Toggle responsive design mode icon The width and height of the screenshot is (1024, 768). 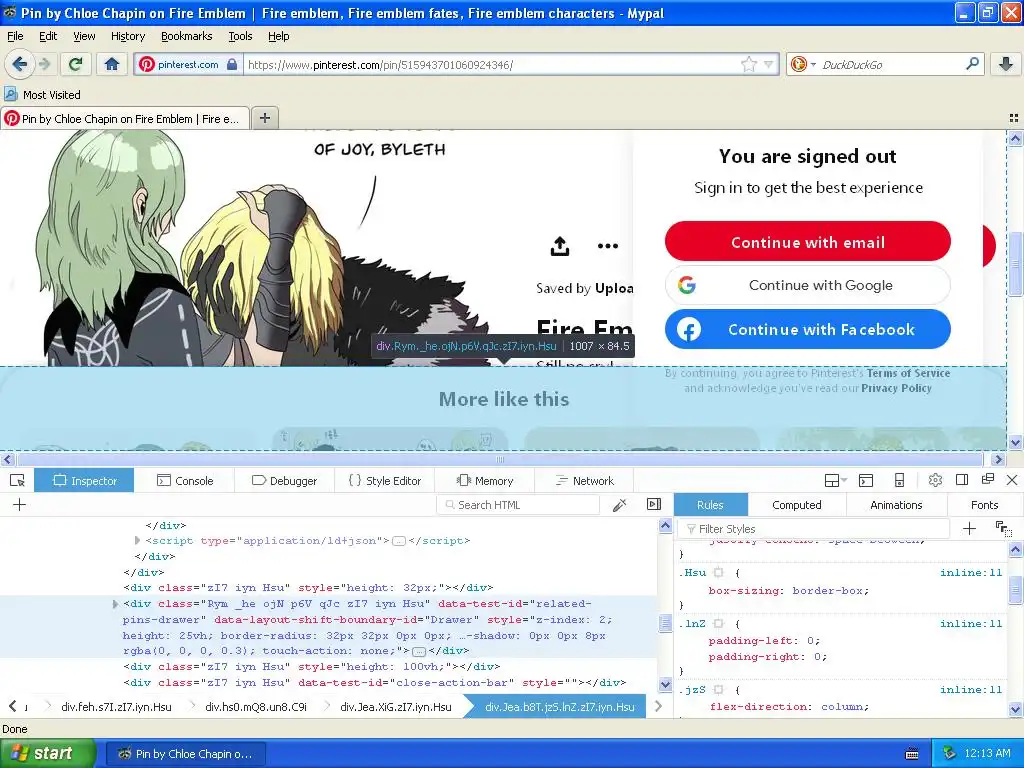(899, 480)
